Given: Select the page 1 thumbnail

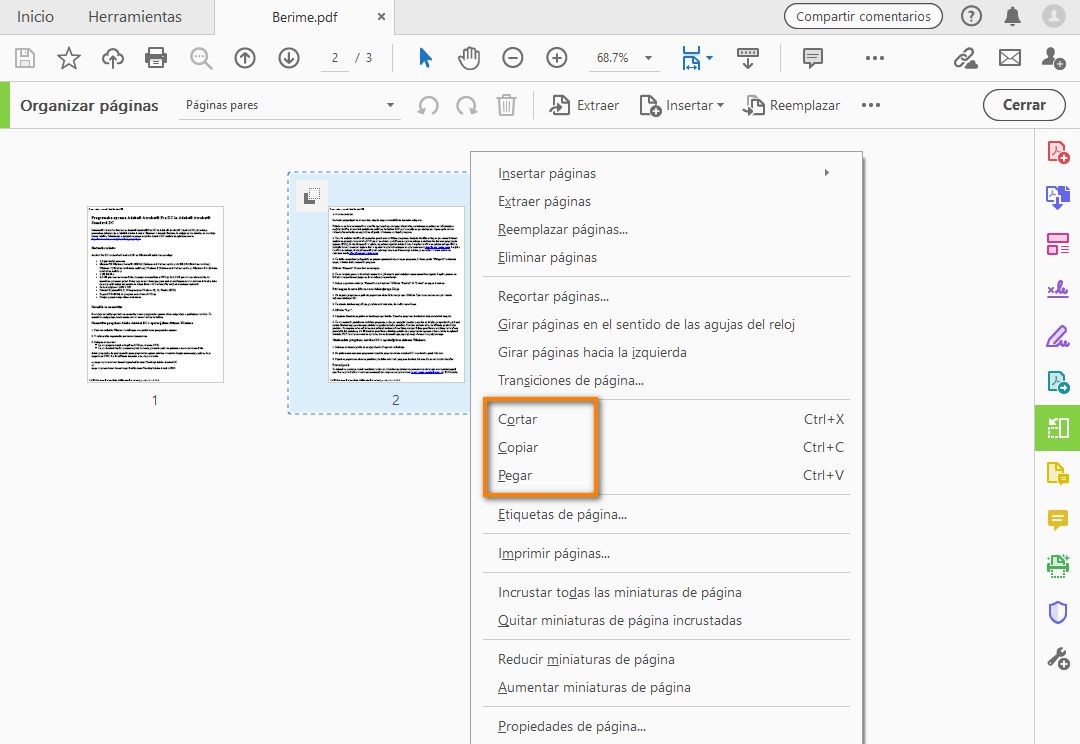Looking at the screenshot, I should [x=155, y=294].
